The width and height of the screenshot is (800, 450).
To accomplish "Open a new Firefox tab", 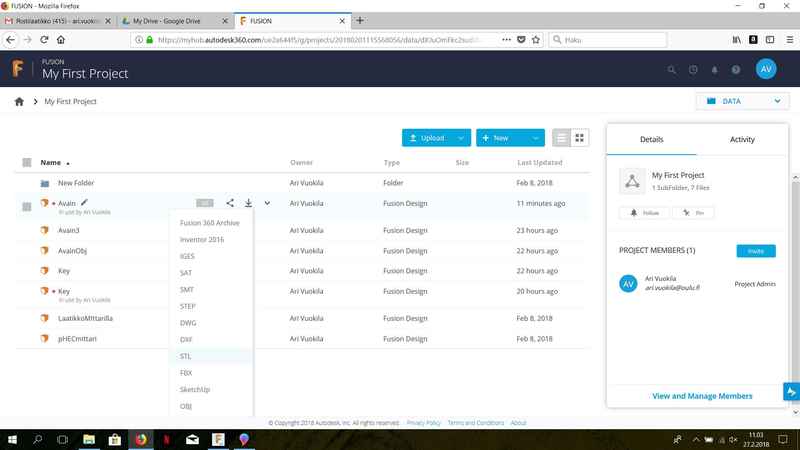I will pos(360,20).
